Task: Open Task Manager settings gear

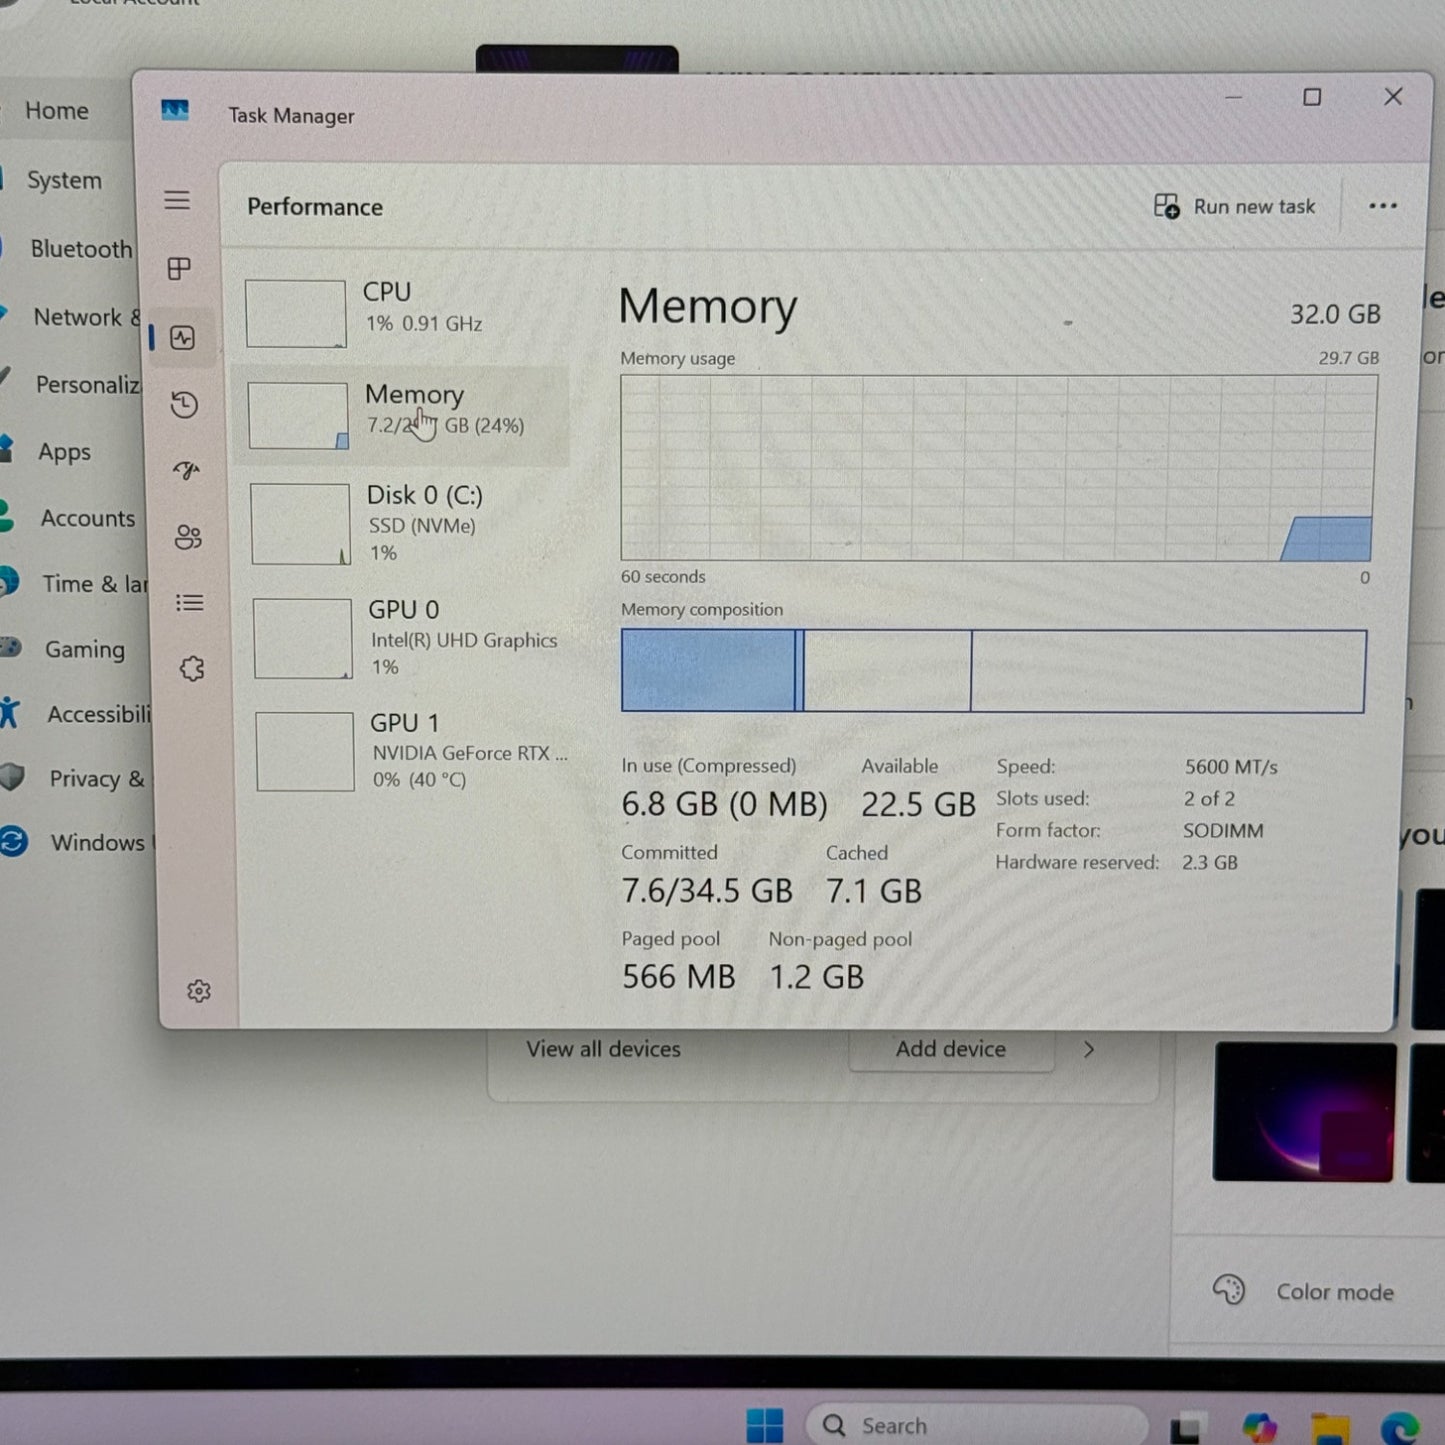Action: tap(199, 991)
